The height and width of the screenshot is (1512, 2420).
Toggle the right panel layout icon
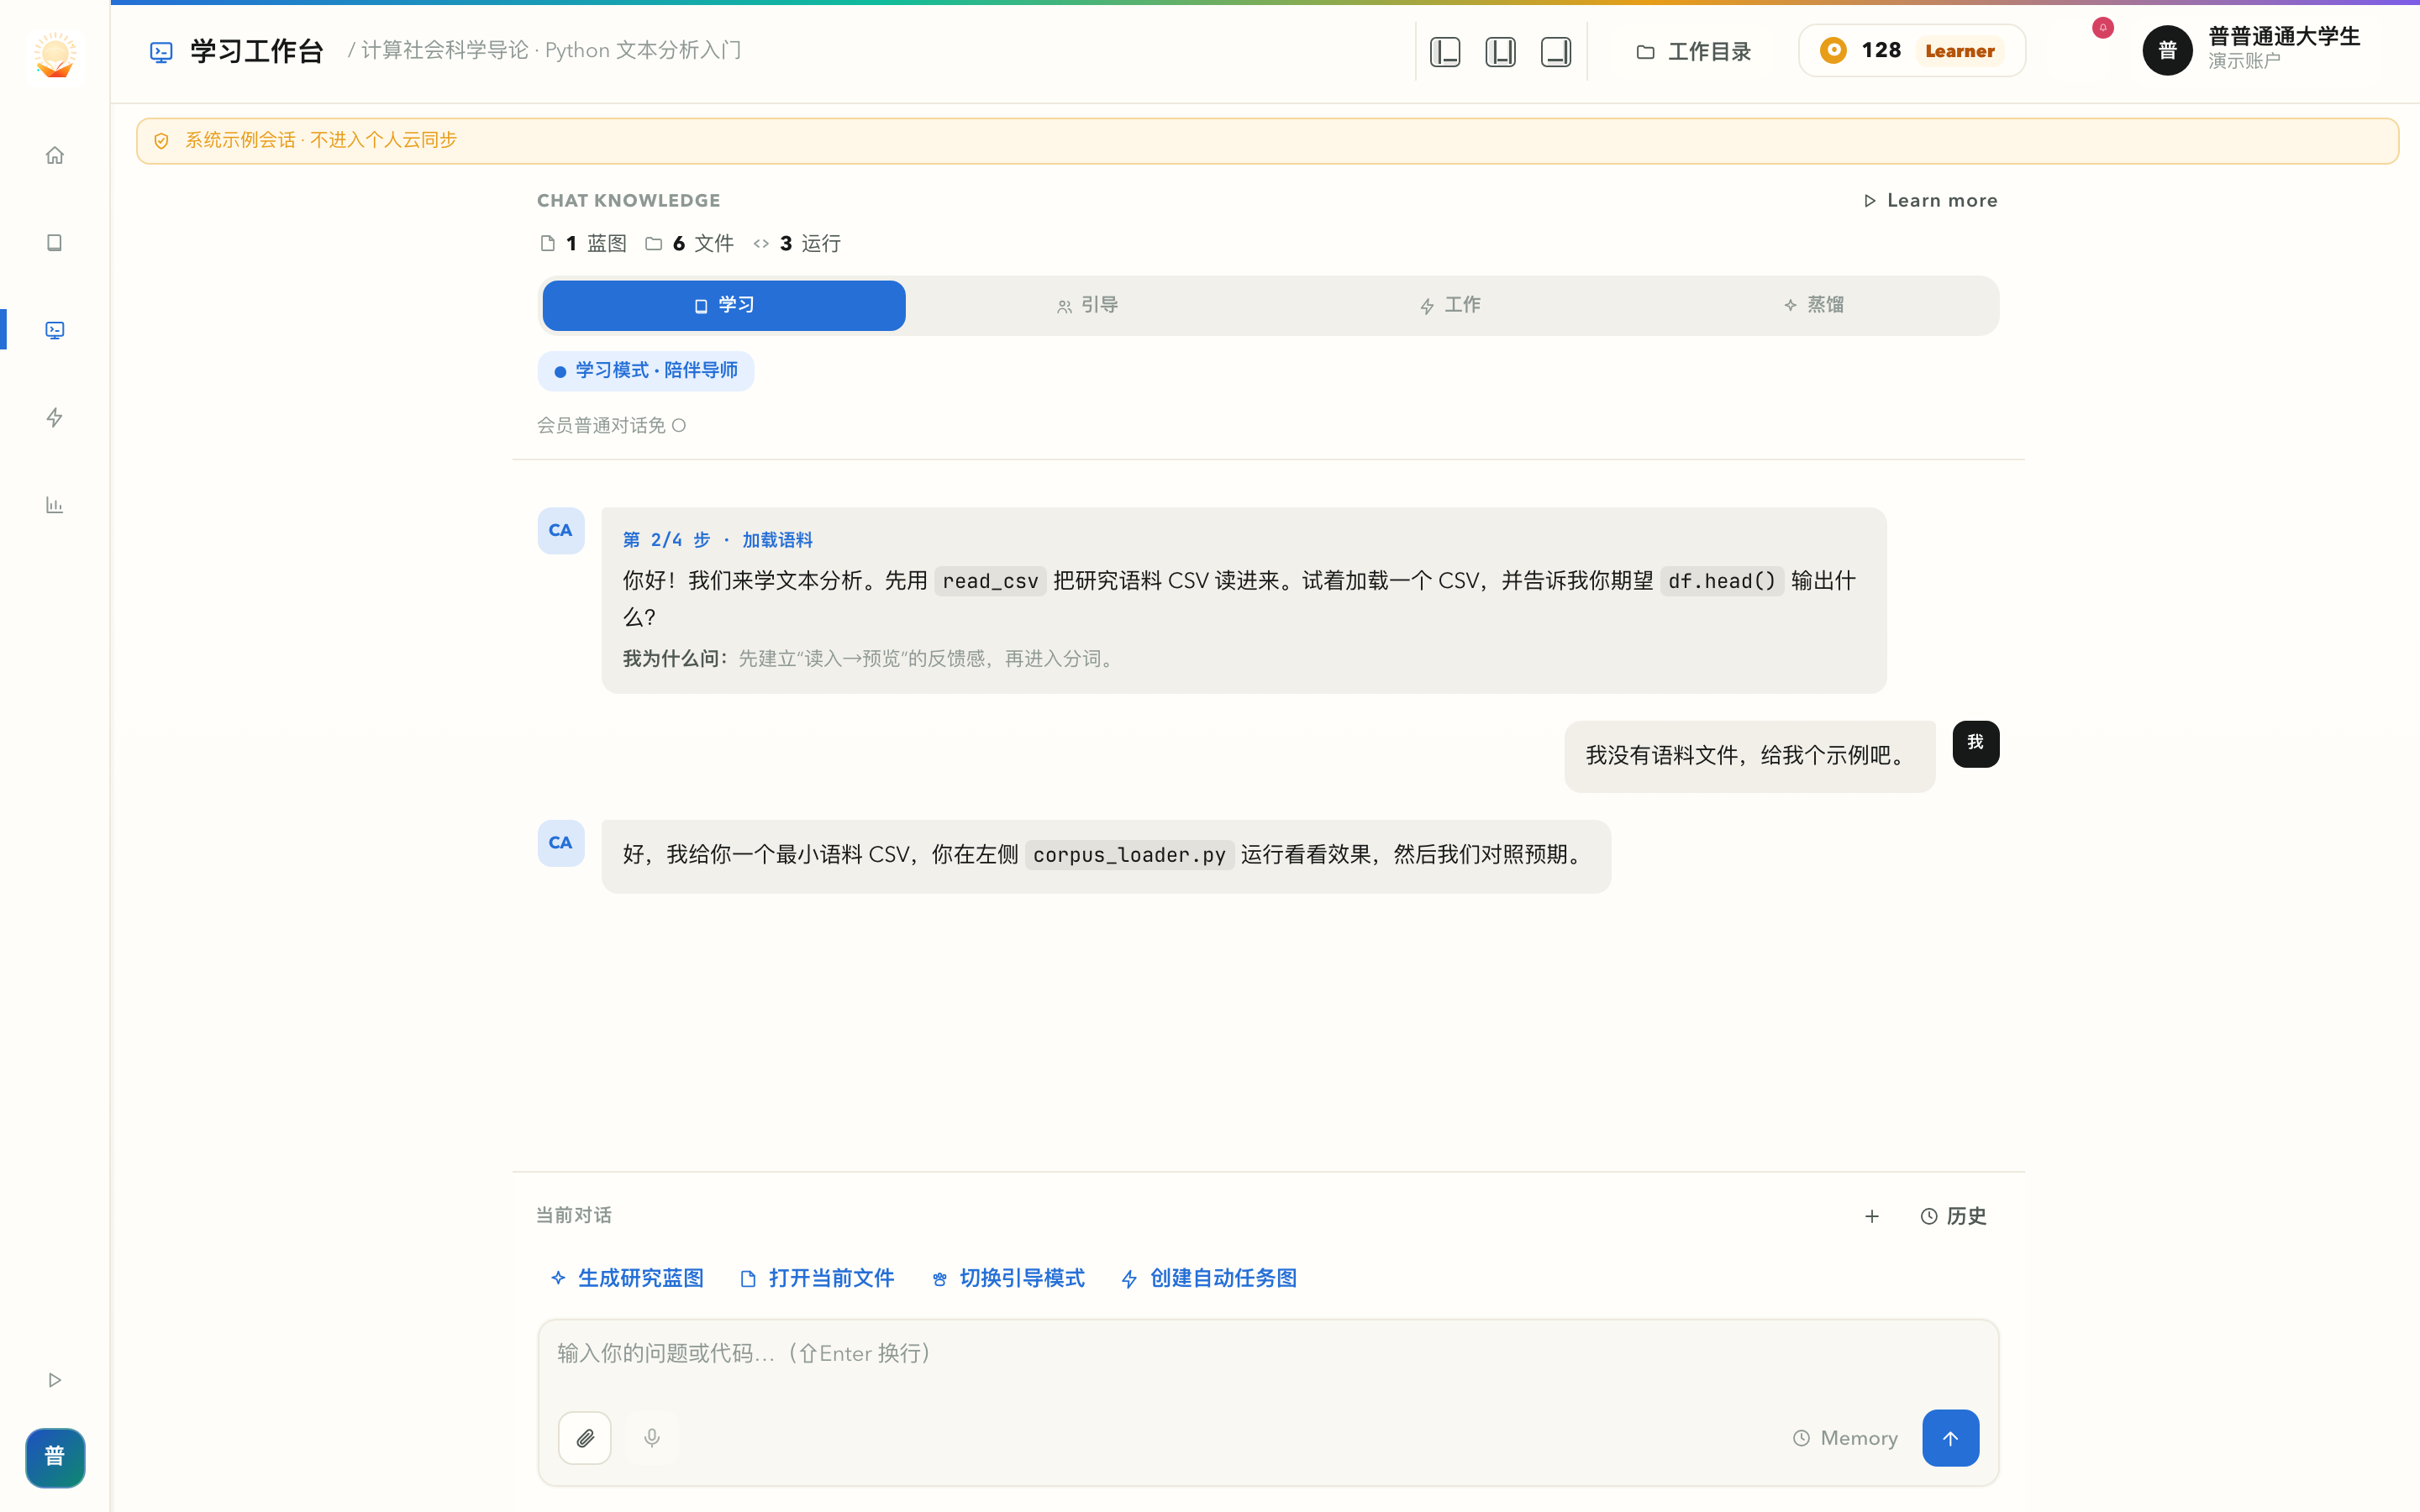pyautogui.click(x=1556, y=51)
